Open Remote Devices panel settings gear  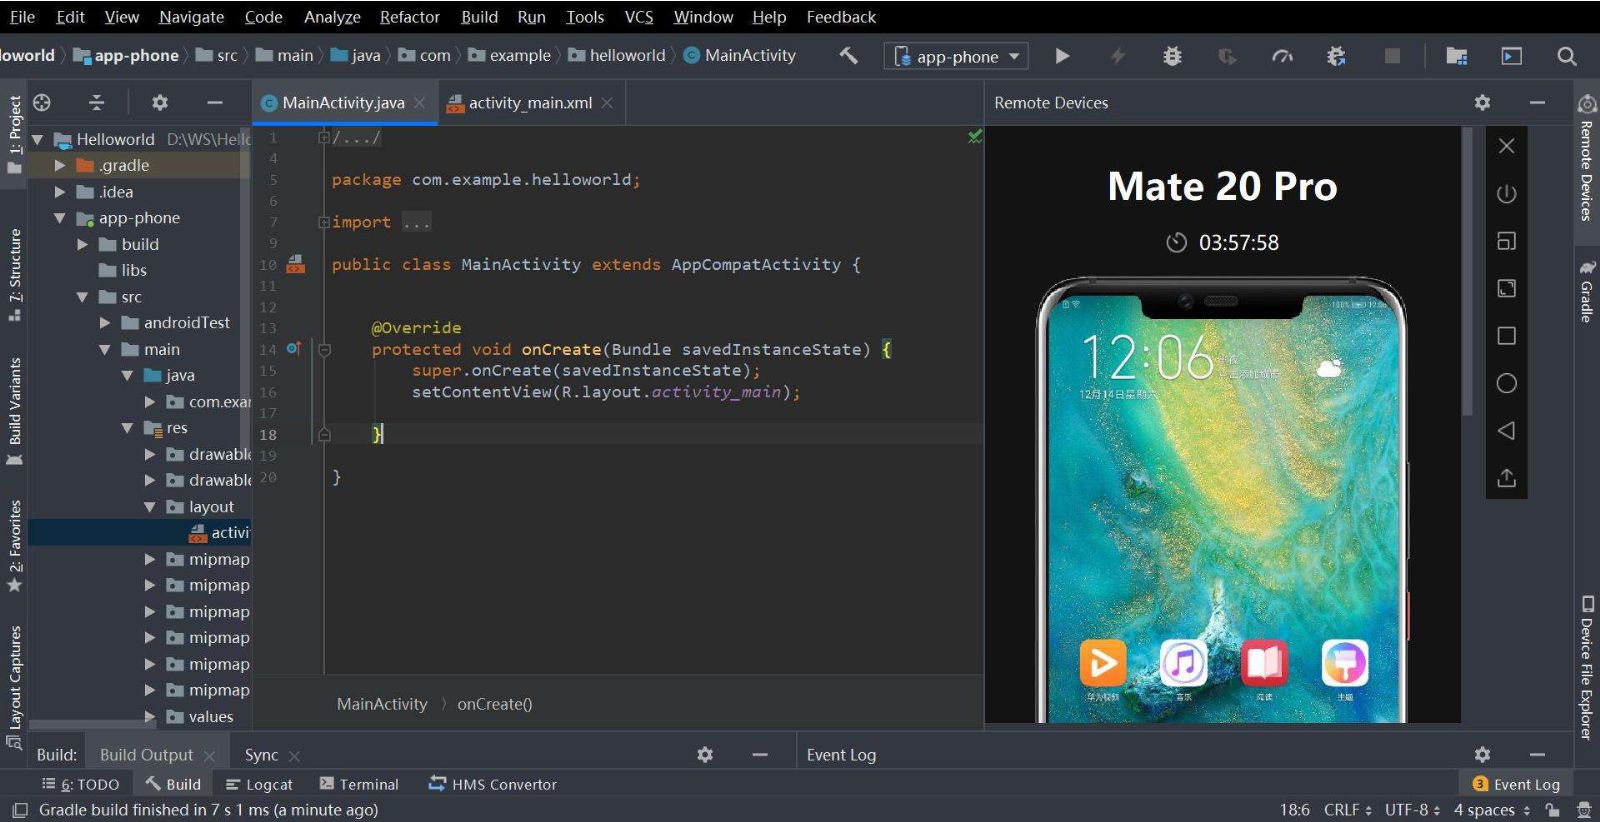click(x=1482, y=103)
